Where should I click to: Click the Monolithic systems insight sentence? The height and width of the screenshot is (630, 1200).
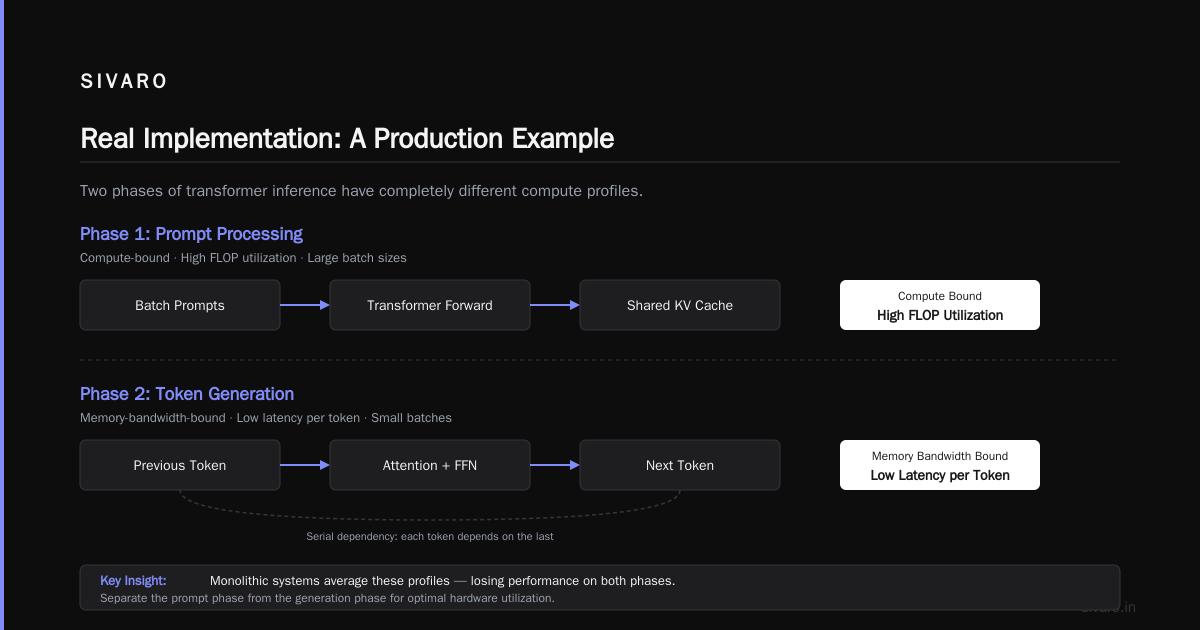[442, 580]
